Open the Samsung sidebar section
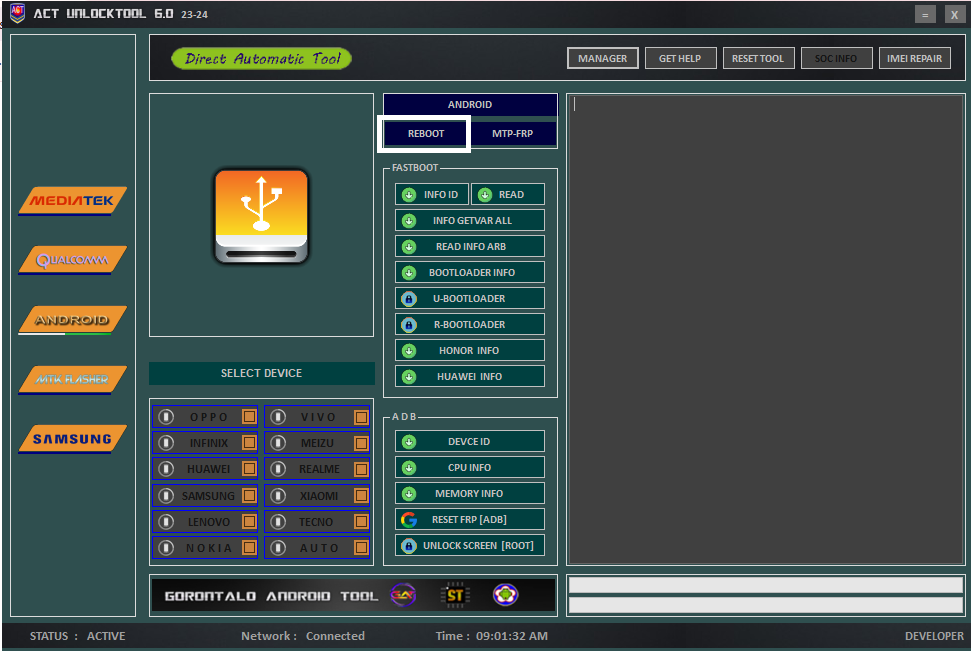 [x=72, y=439]
